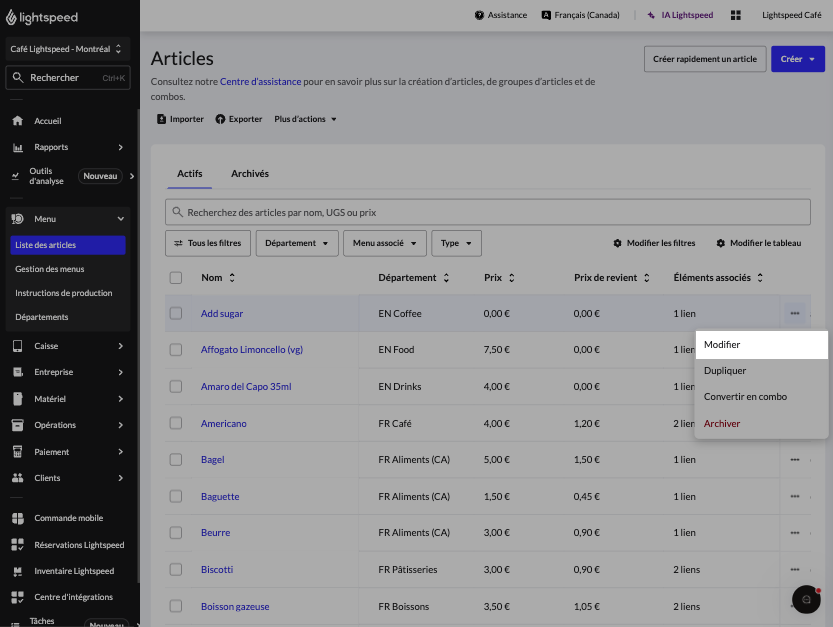
Task: Click the Modifier le tableau gear icon
Action: pyautogui.click(x=720, y=243)
